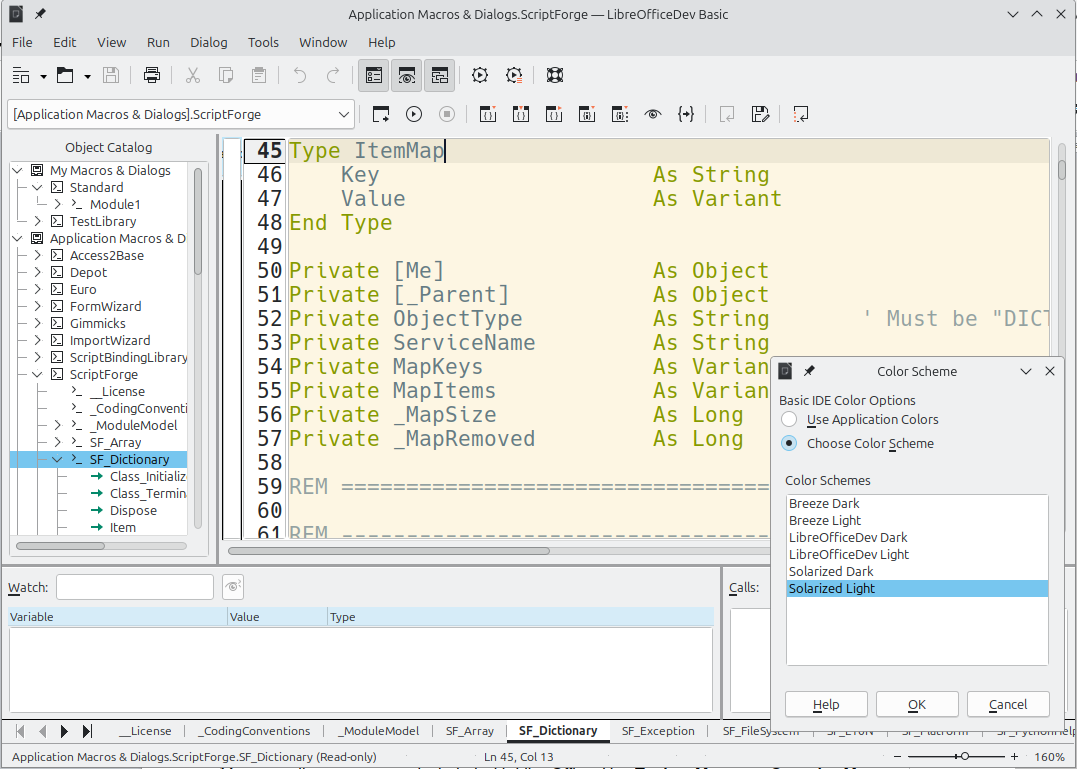Export the source as BASIC file
The height and width of the screenshot is (769, 1077).
point(760,113)
